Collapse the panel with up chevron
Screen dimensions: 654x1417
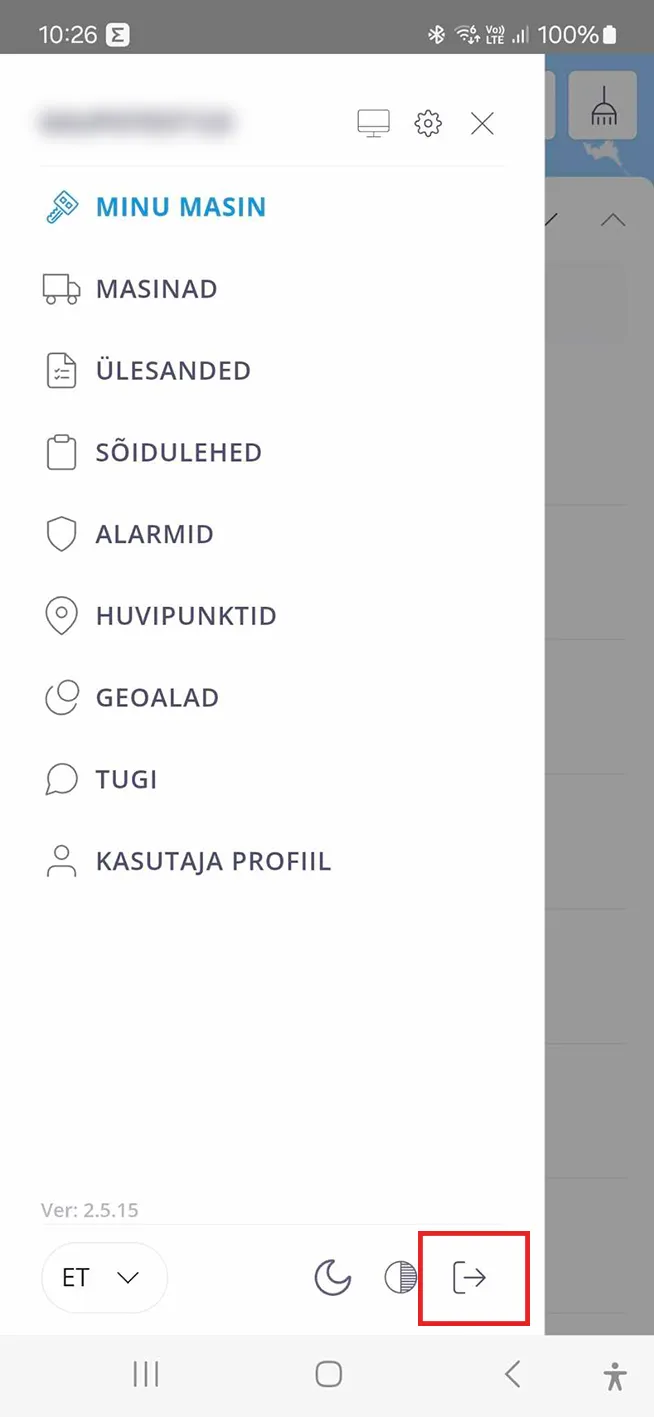(x=612, y=220)
